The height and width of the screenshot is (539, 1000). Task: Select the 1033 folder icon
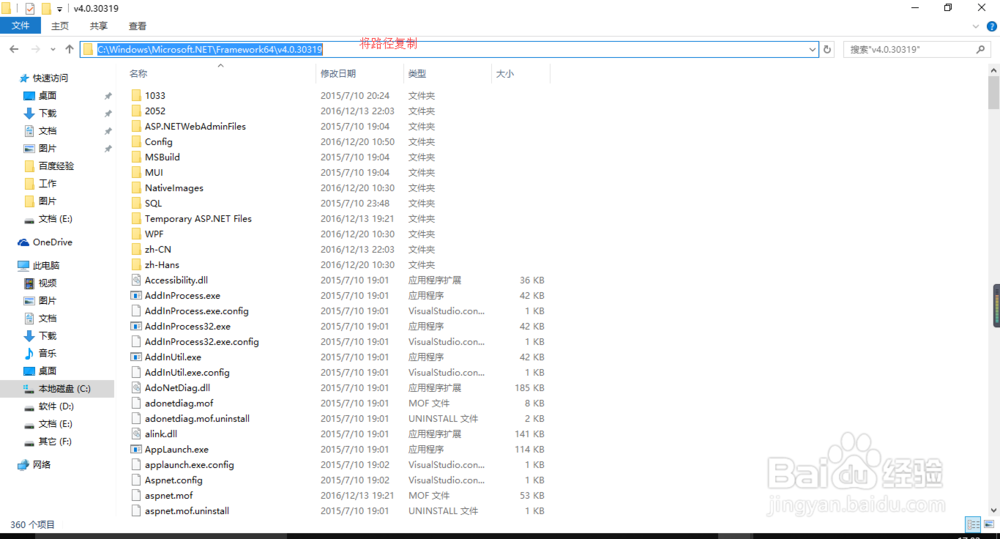(136, 96)
